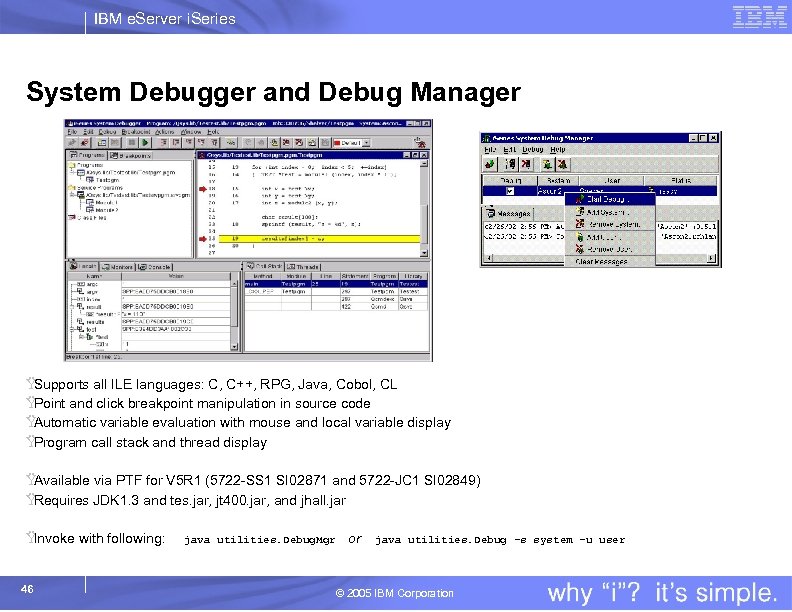Click the Statement column header in Call Stack
The image size is (792, 612).
click(355, 276)
